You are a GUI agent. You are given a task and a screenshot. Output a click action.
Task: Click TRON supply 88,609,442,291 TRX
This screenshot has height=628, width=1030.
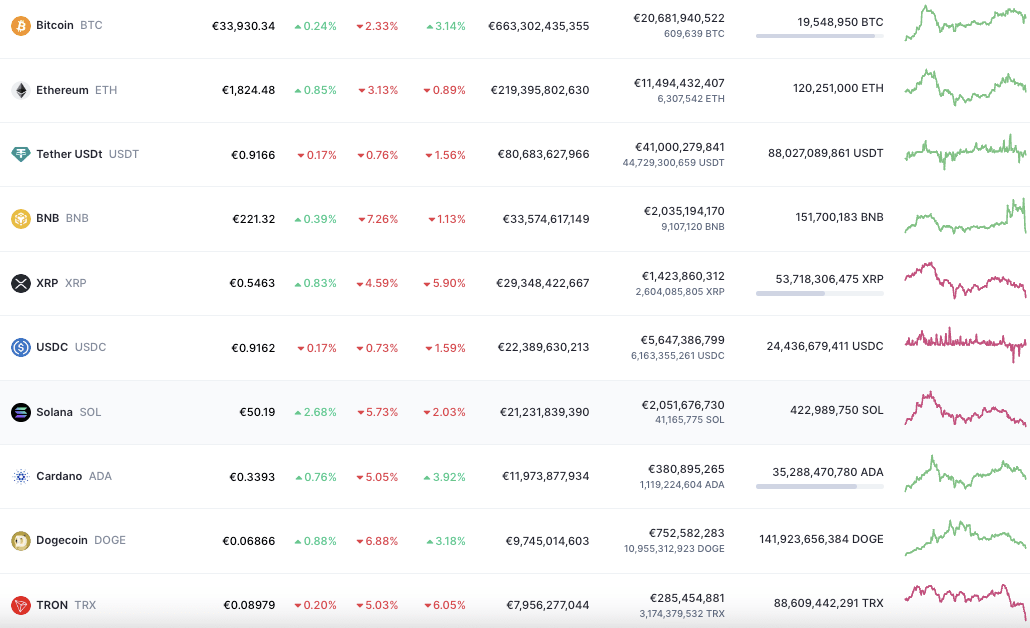pos(828,603)
